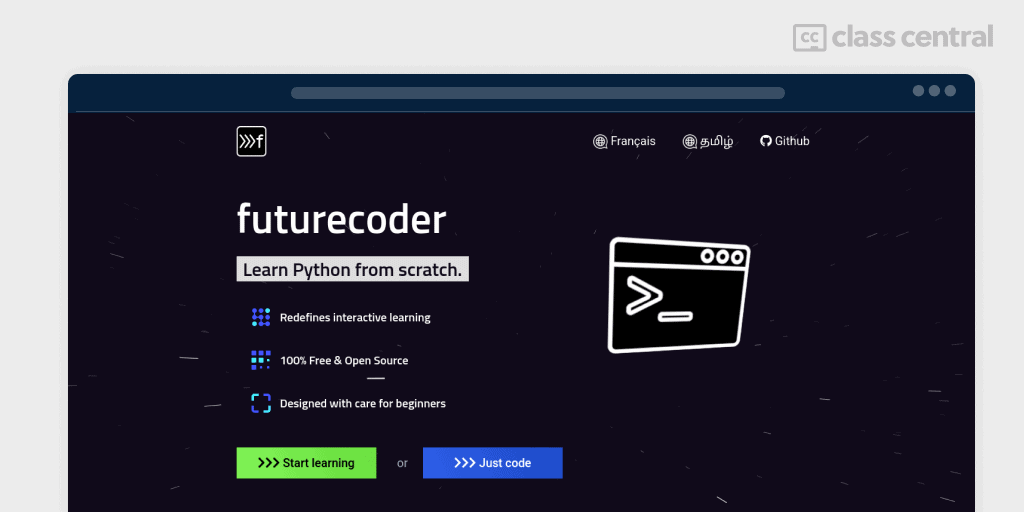Click the Redefines interactive learning text
This screenshot has height=512, width=1024.
coord(355,318)
